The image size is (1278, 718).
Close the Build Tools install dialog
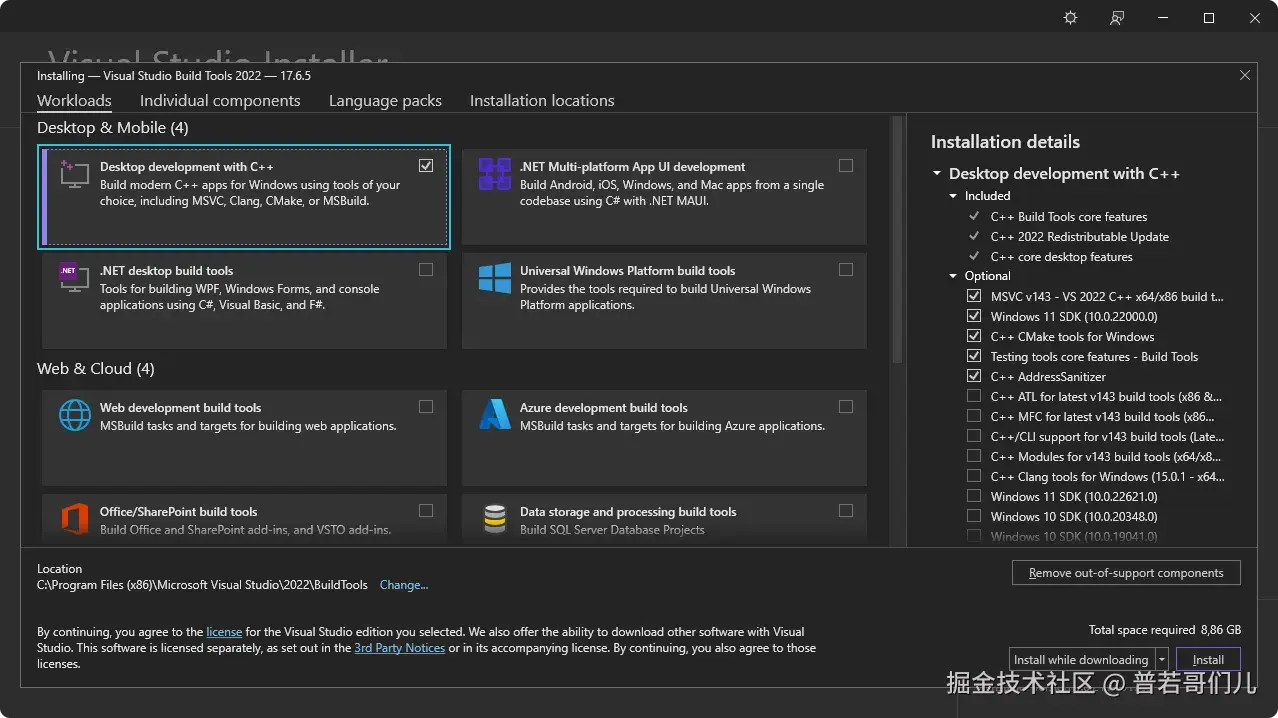tap(1245, 75)
